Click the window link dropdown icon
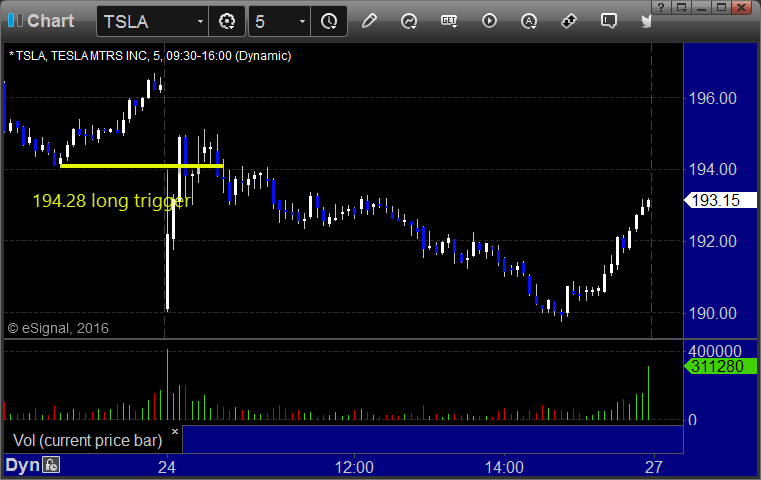The image size is (761, 480). coord(681,7)
